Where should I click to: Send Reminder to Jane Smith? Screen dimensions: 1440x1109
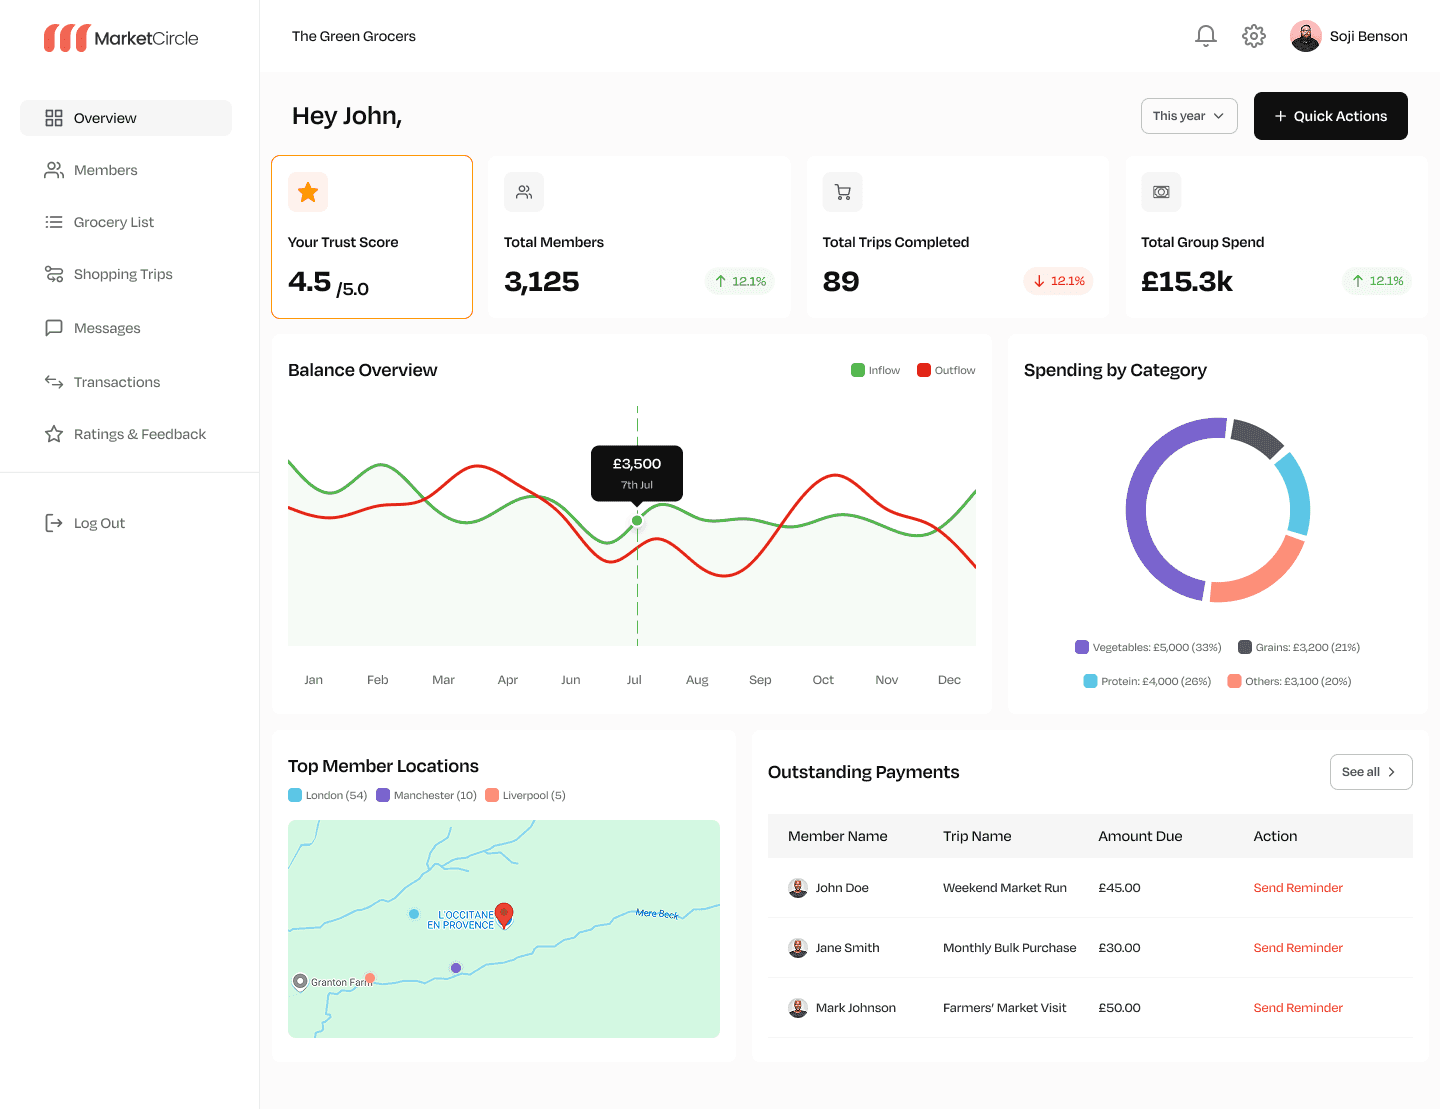(x=1298, y=948)
